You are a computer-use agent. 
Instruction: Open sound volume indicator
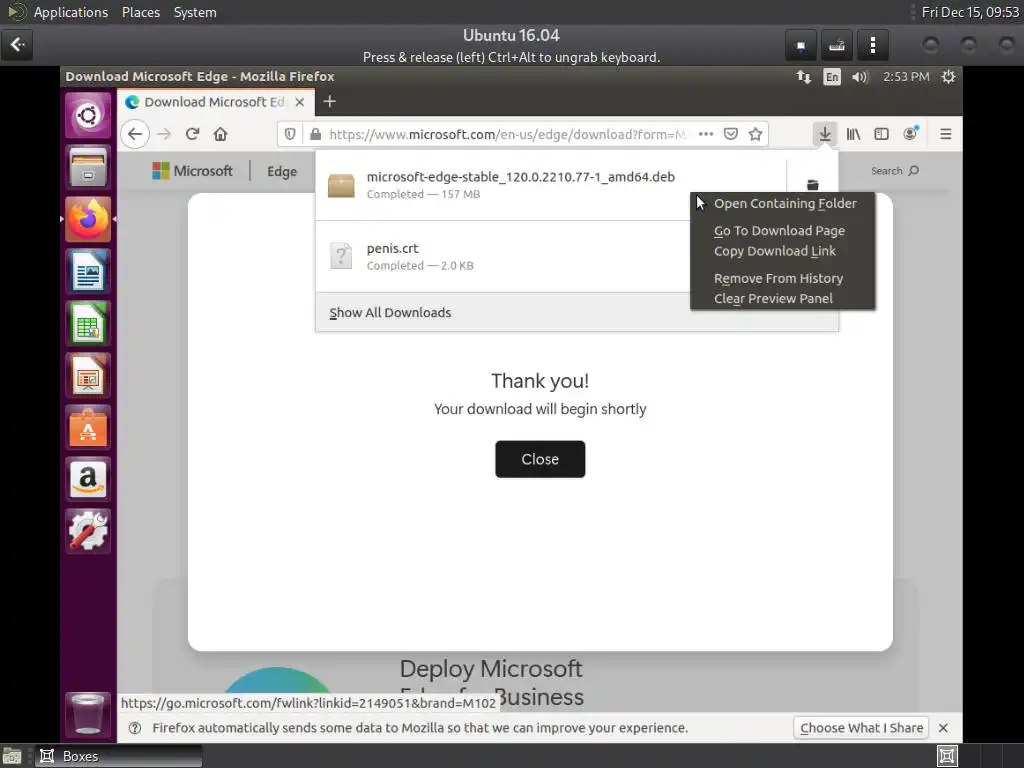point(860,77)
